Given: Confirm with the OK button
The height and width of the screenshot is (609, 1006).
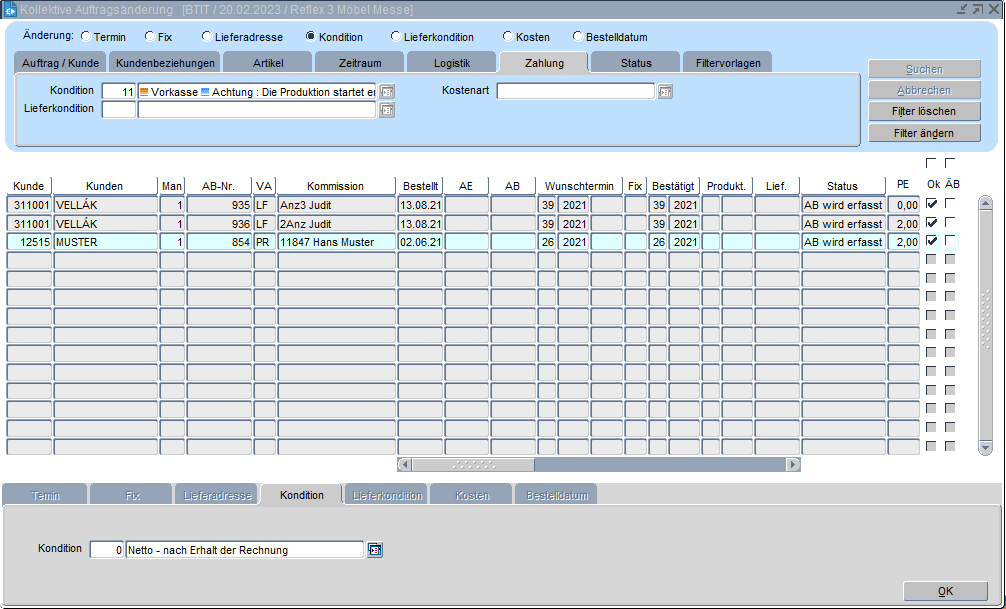Looking at the screenshot, I should [945, 591].
